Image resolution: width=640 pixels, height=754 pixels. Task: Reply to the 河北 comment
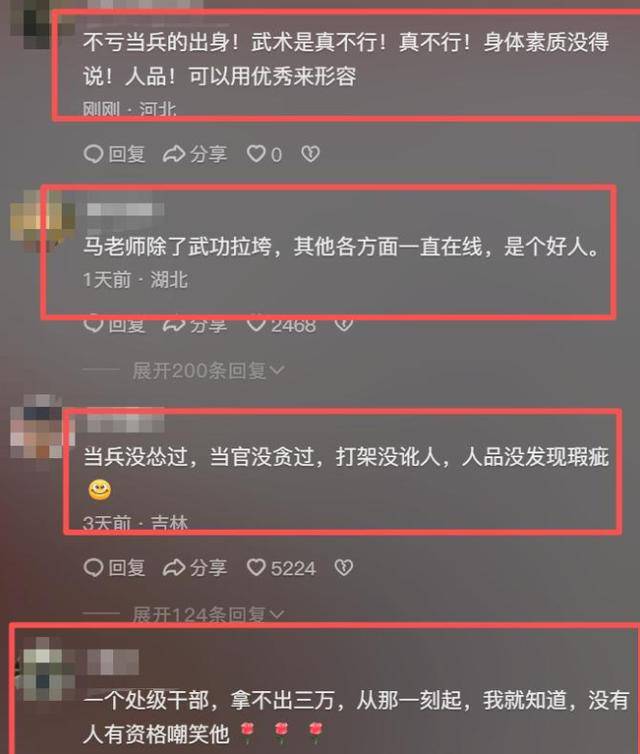114,154
